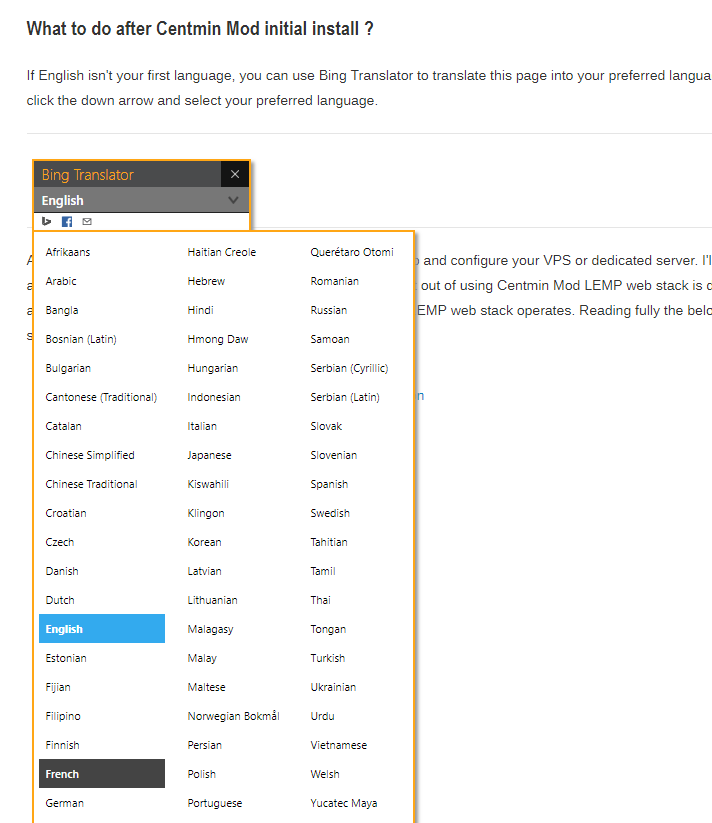Select the French language option
The height and width of the screenshot is (823, 712).
(x=102, y=774)
